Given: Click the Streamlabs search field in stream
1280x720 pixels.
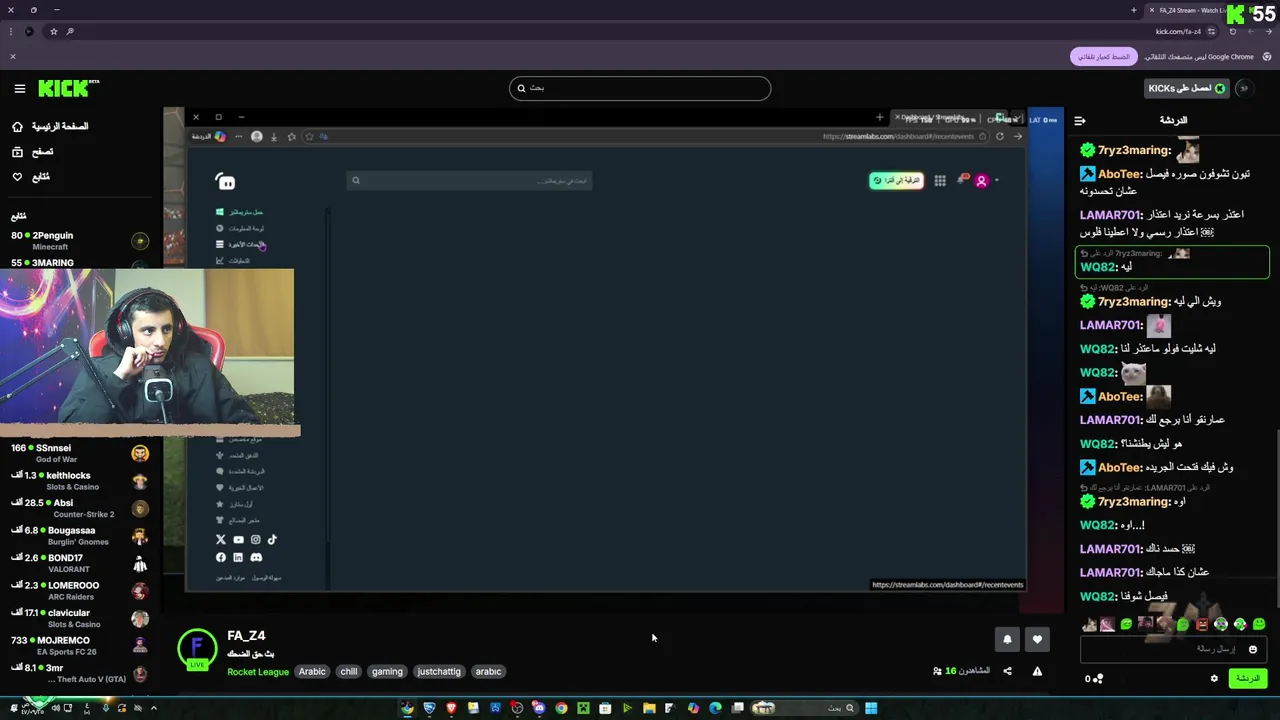Looking at the screenshot, I should pos(469,180).
